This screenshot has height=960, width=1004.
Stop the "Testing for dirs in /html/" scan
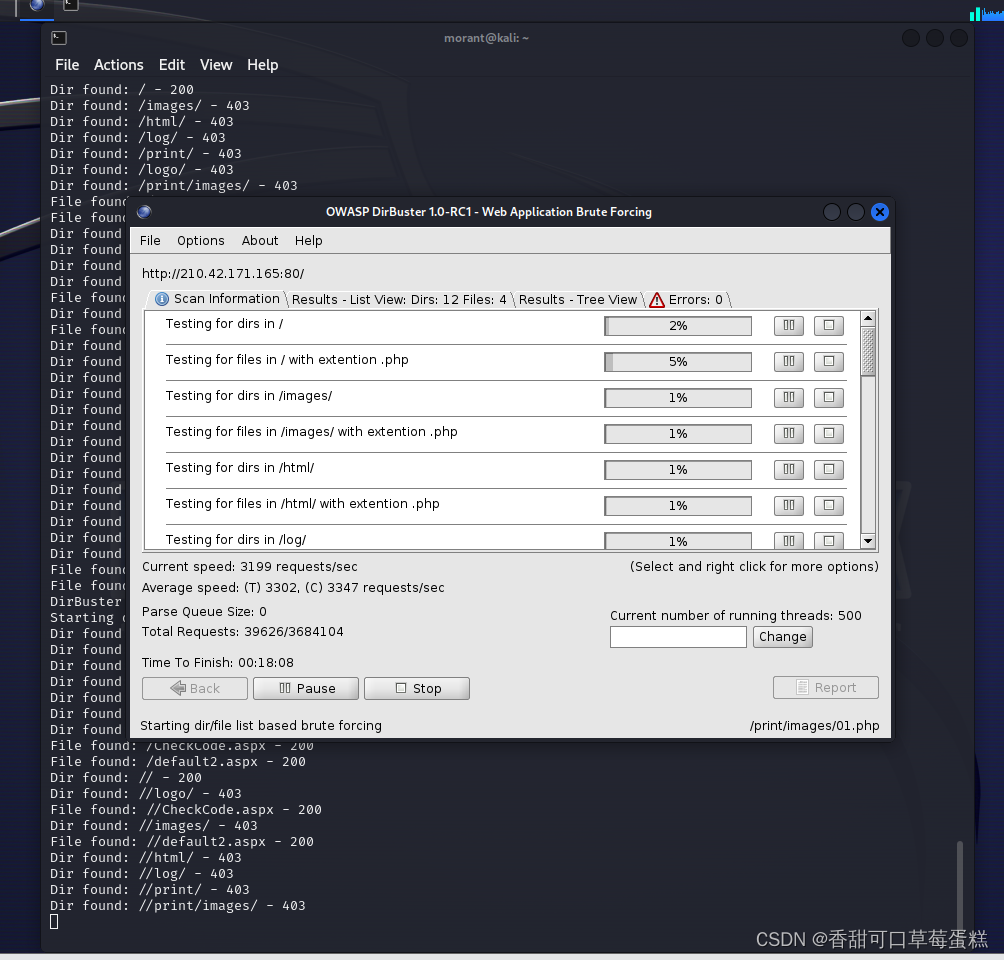pyautogui.click(x=828, y=469)
